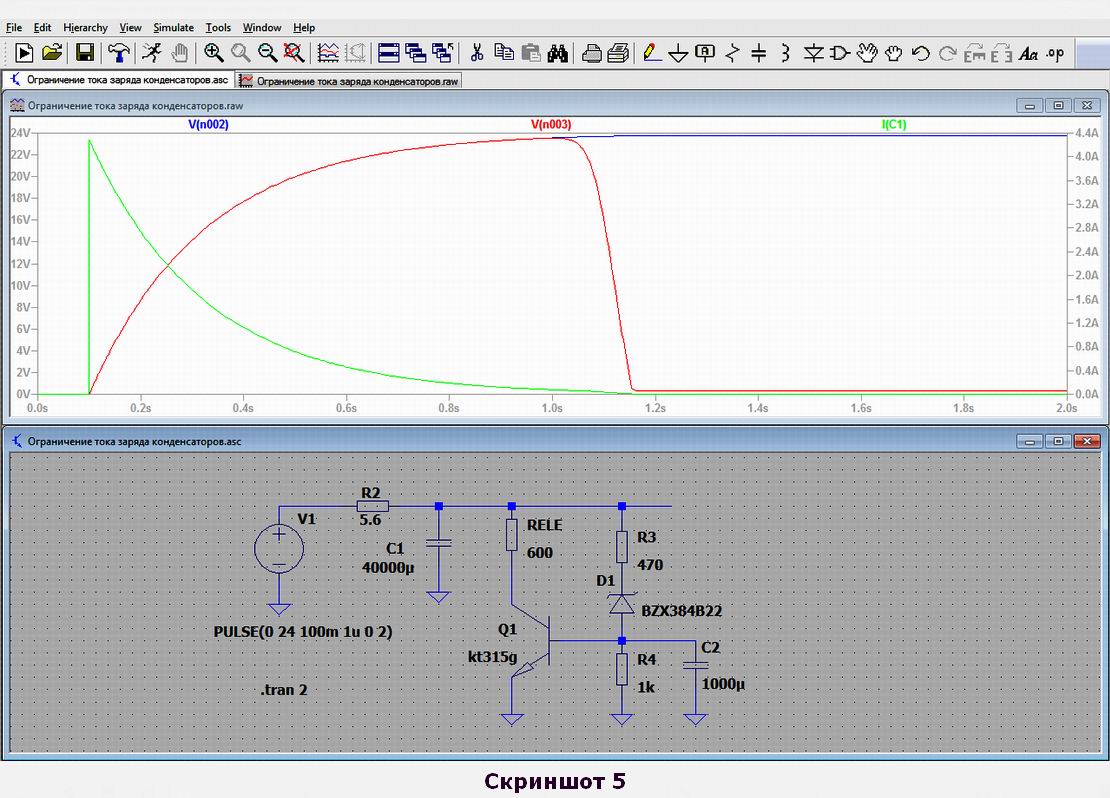Open the View menu
Screen dimensions: 1110x798
(130, 28)
